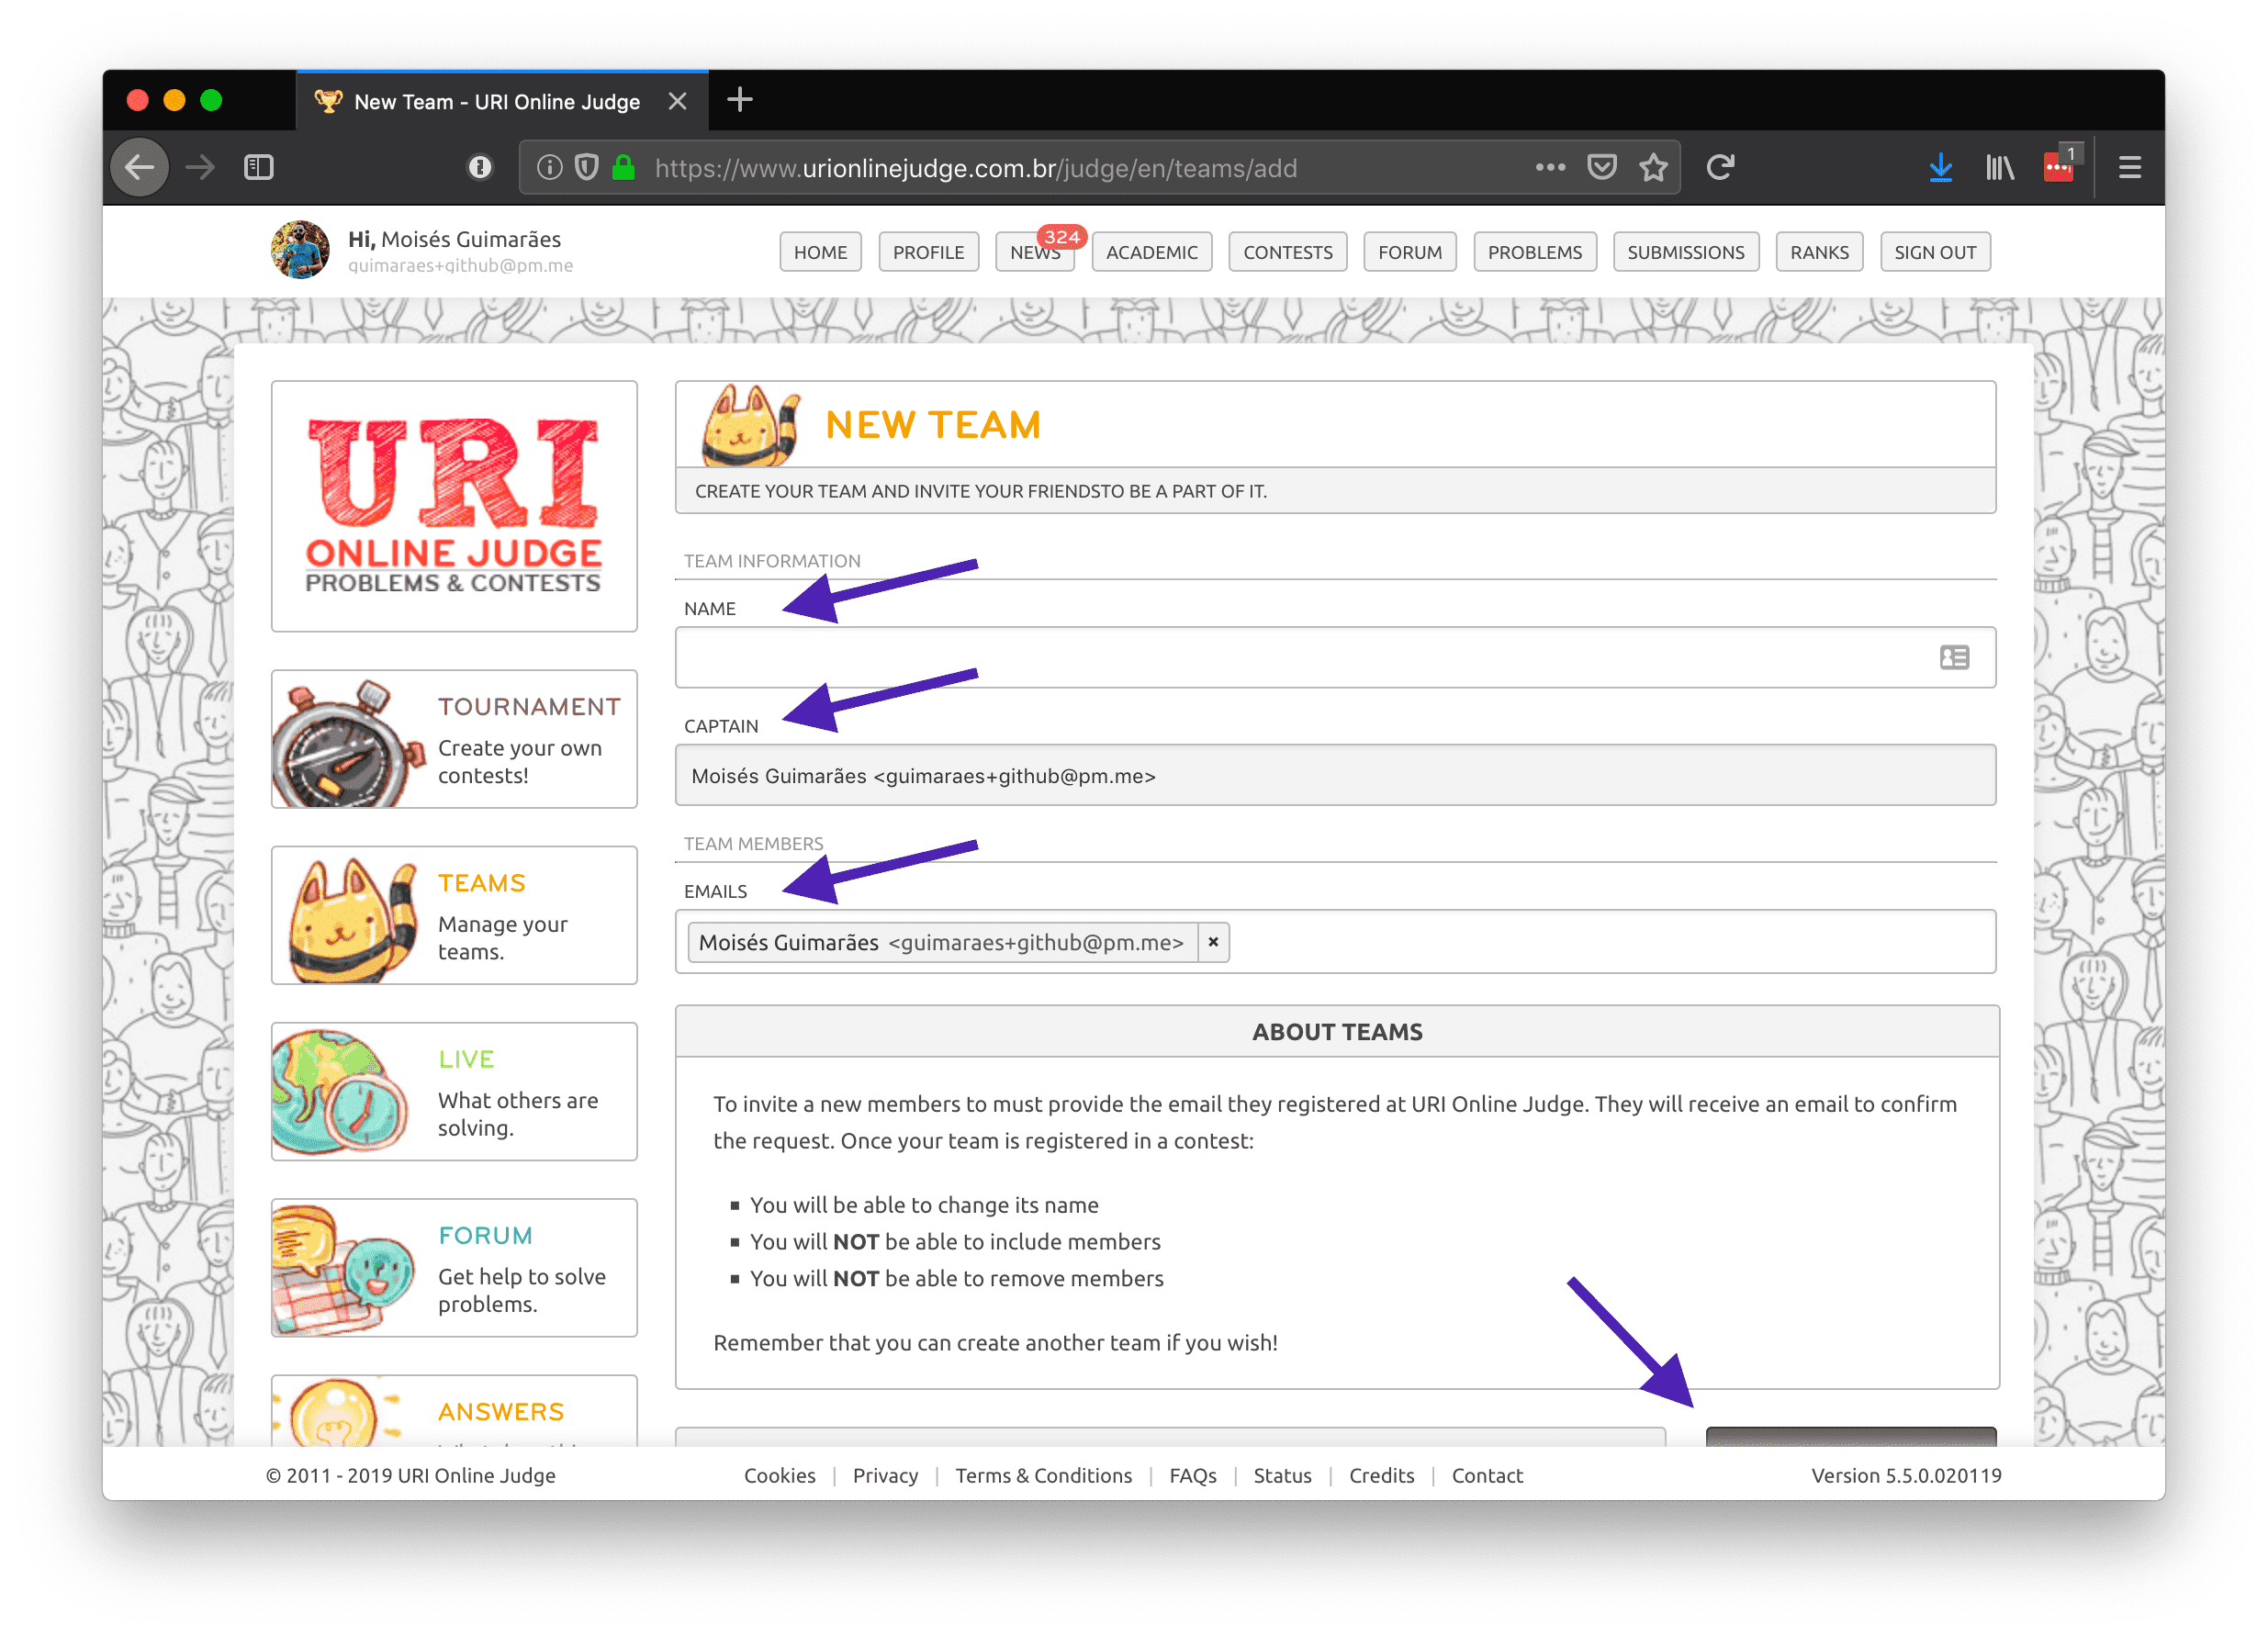Click the globe Live sidebar icon
Screen dimensions: 2268x1636
pyautogui.click(x=340, y=1092)
